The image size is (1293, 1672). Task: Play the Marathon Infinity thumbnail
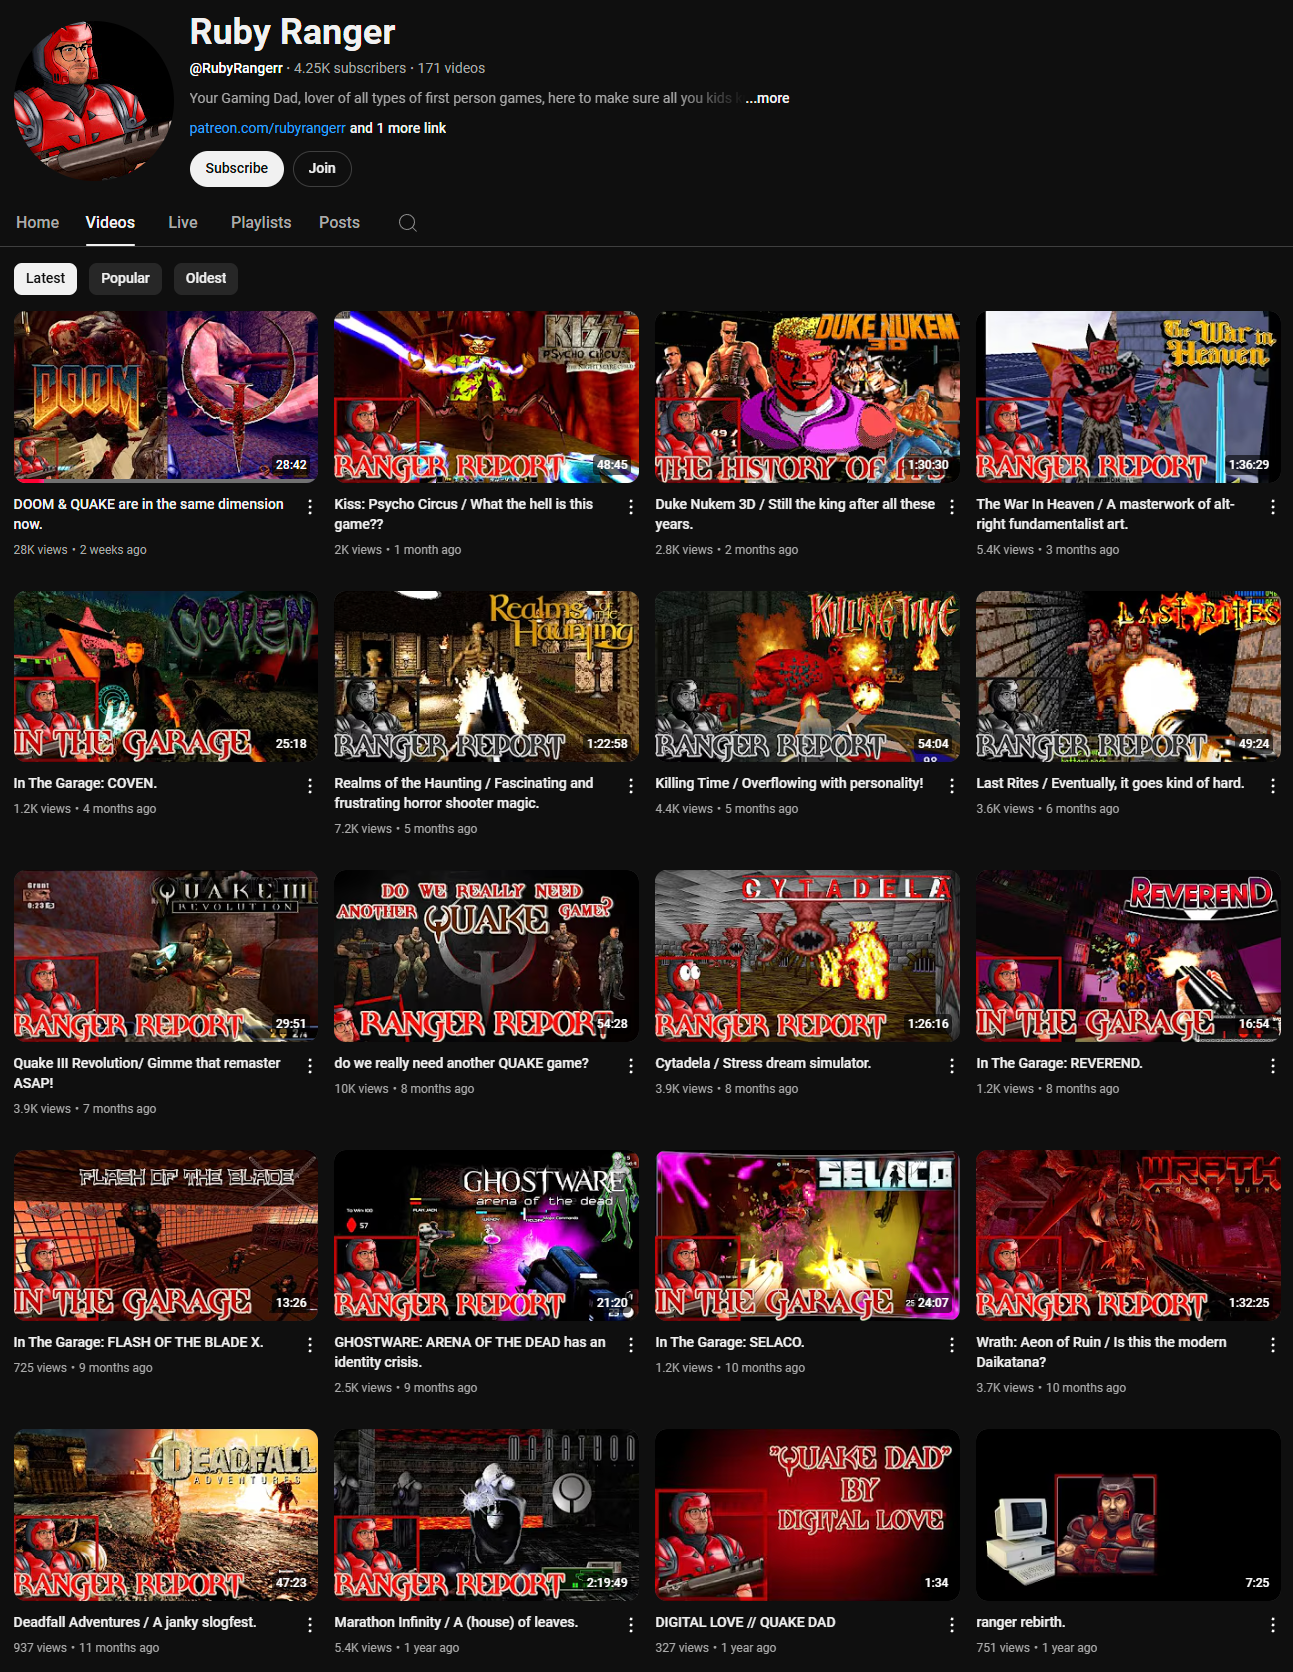coord(486,1515)
